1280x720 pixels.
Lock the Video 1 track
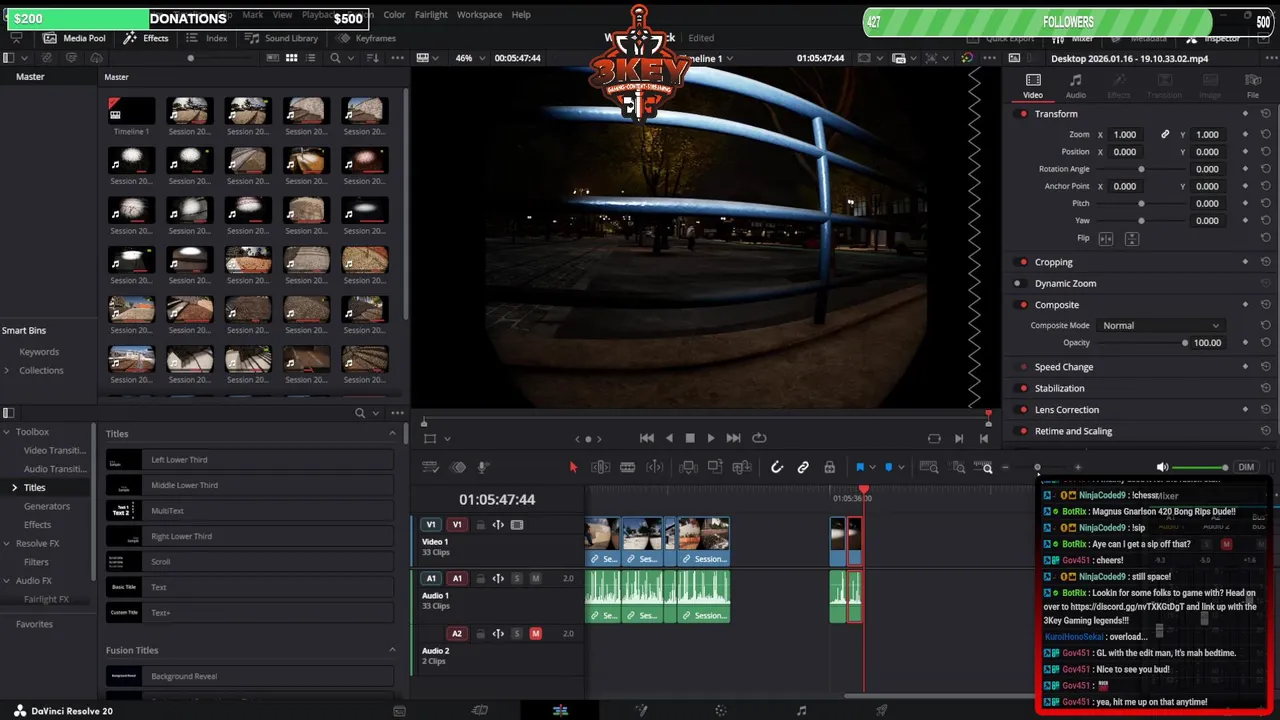[480, 524]
